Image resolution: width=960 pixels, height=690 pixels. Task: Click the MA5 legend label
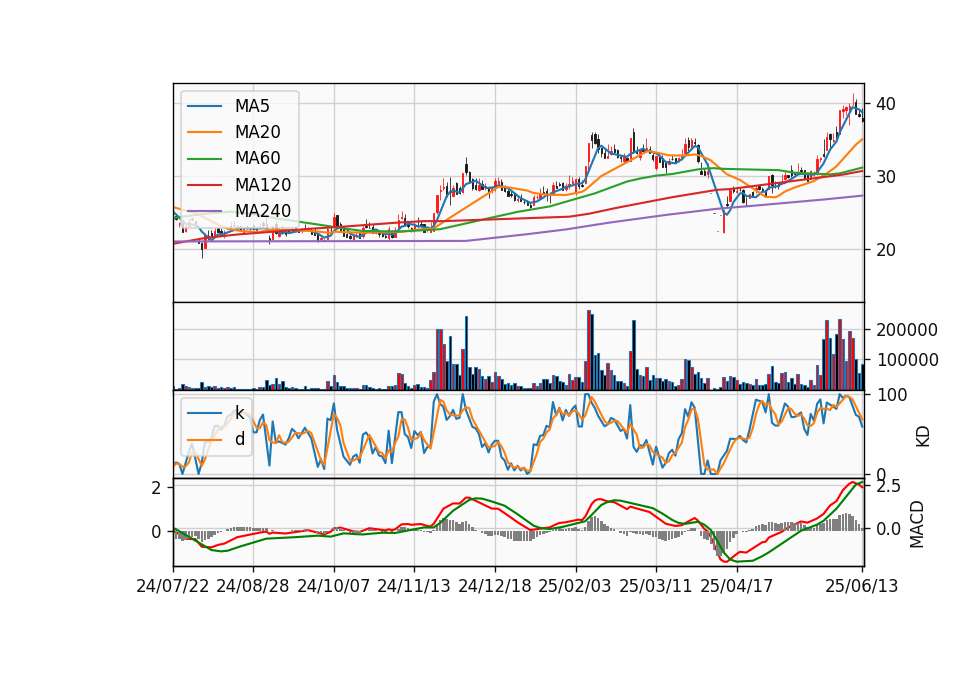252,106
